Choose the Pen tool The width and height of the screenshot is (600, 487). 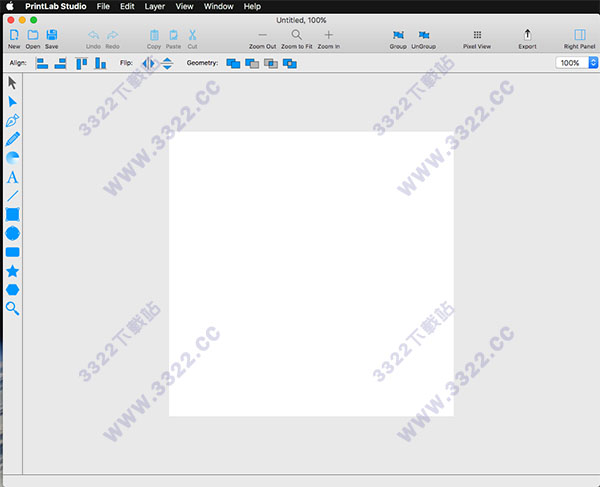tap(12, 121)
